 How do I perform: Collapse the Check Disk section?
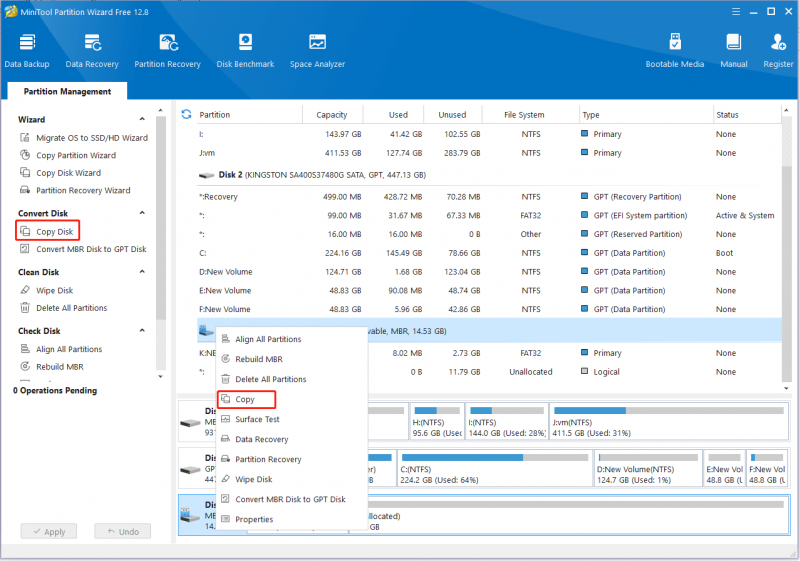(142, 330)
